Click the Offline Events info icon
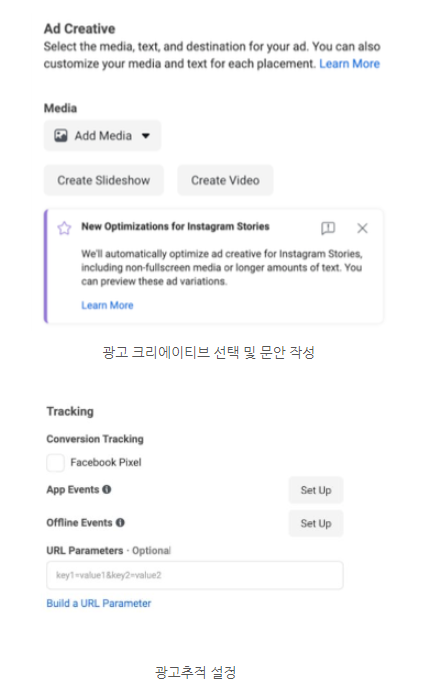 120,522
